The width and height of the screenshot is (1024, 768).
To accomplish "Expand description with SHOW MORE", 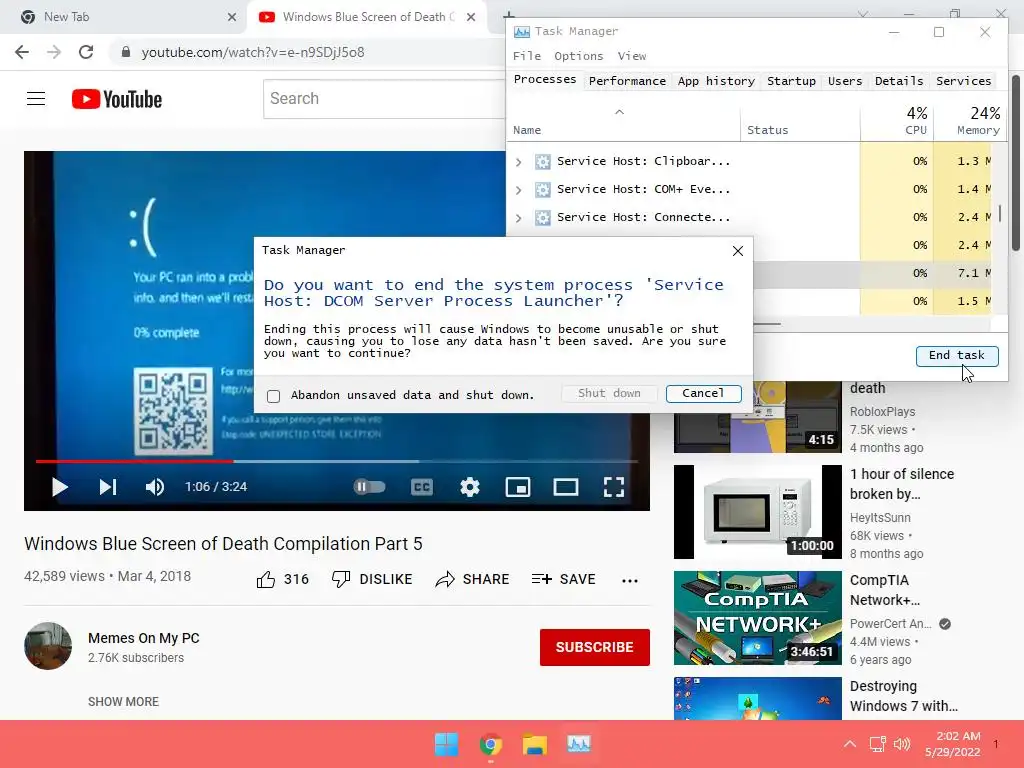I will 123,701.
